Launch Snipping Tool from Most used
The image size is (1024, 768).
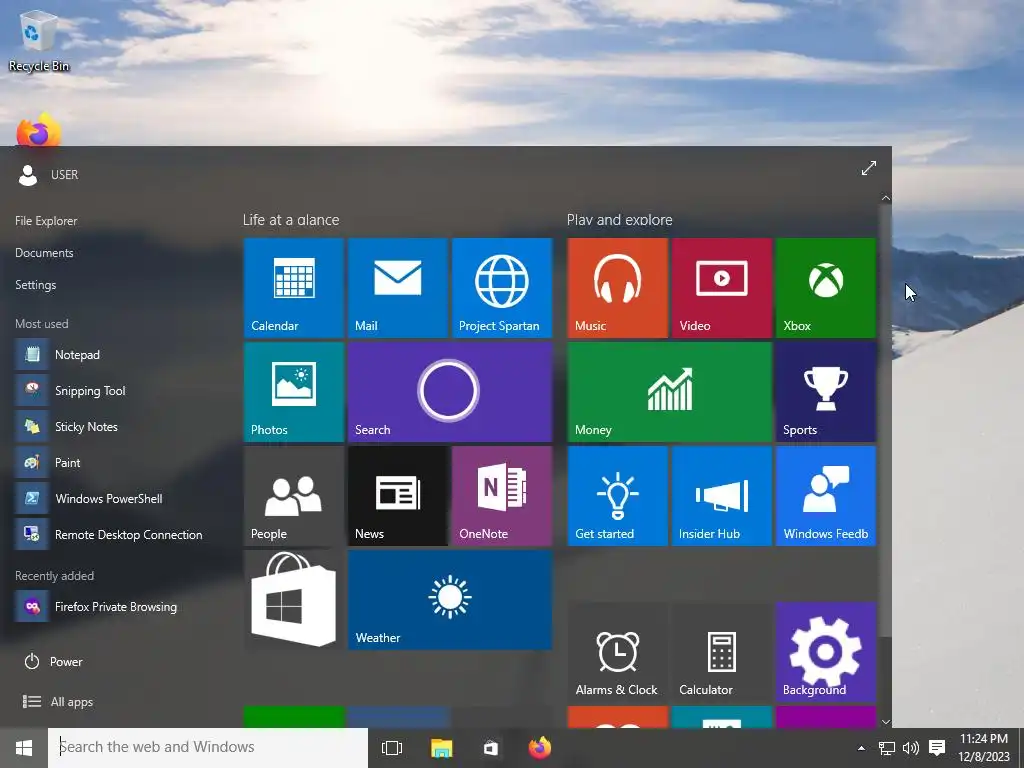[118, 391]
